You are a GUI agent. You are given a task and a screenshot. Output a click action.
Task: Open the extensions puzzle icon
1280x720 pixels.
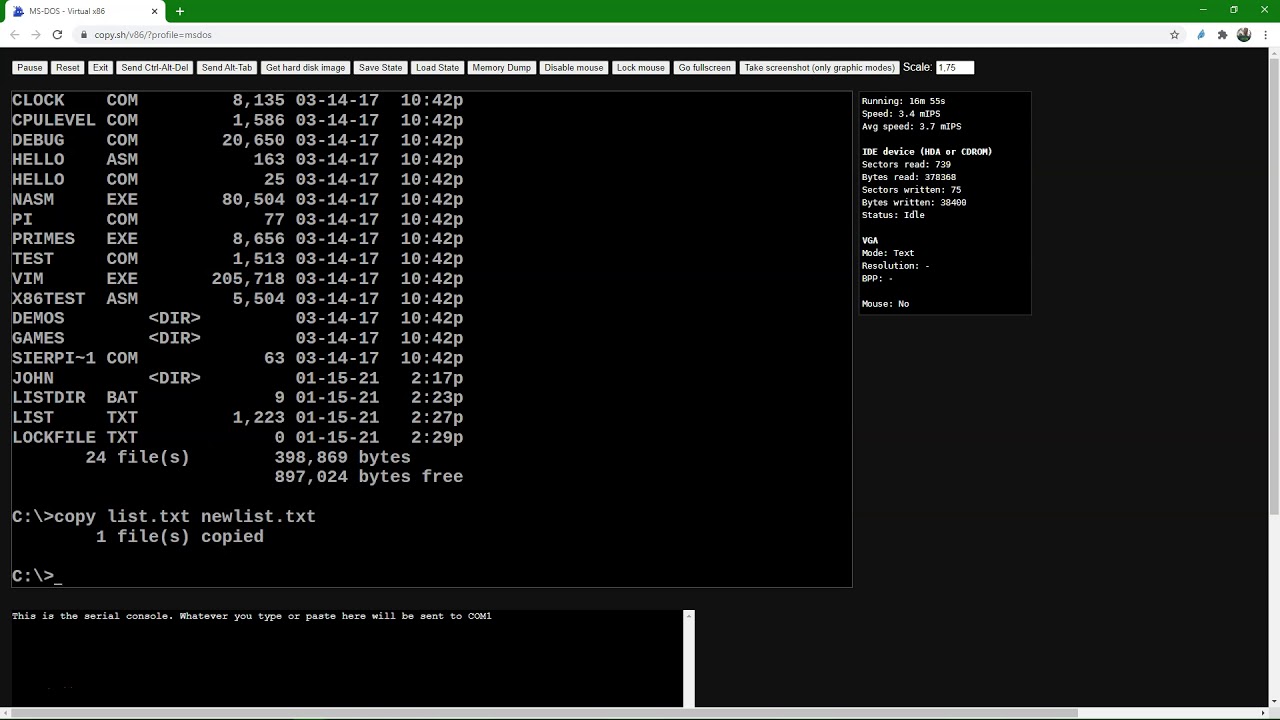click(1222, 34)
